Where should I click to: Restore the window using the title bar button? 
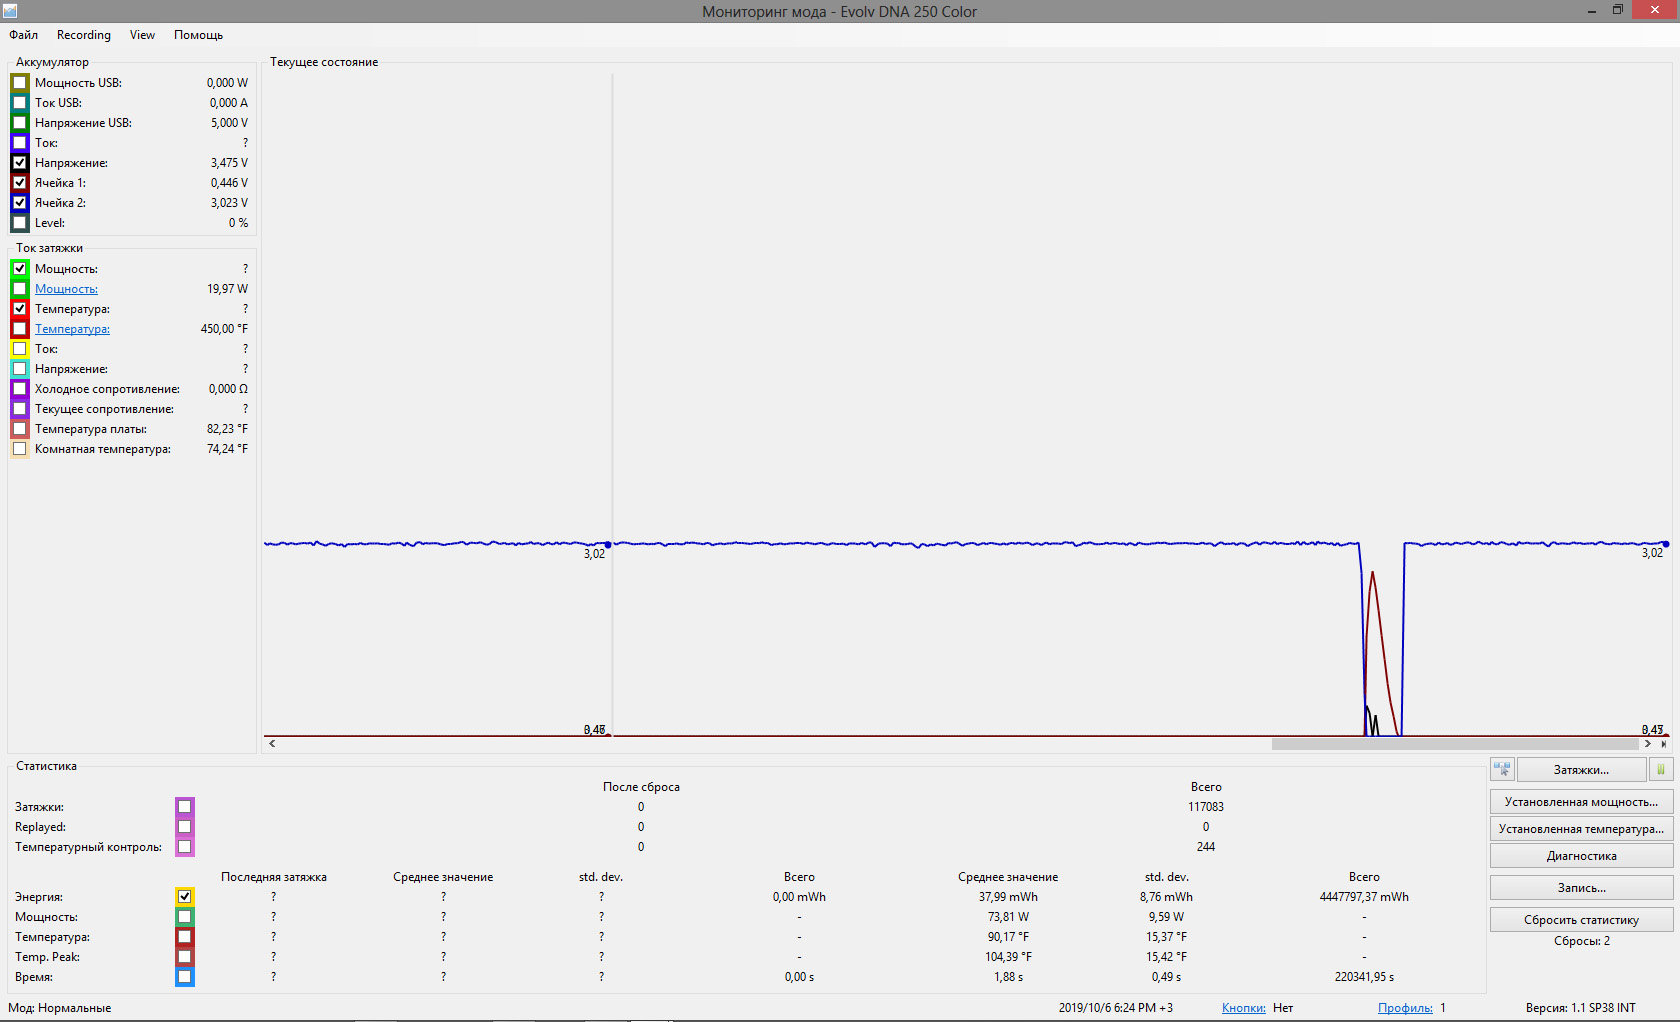click(1618, 10)
